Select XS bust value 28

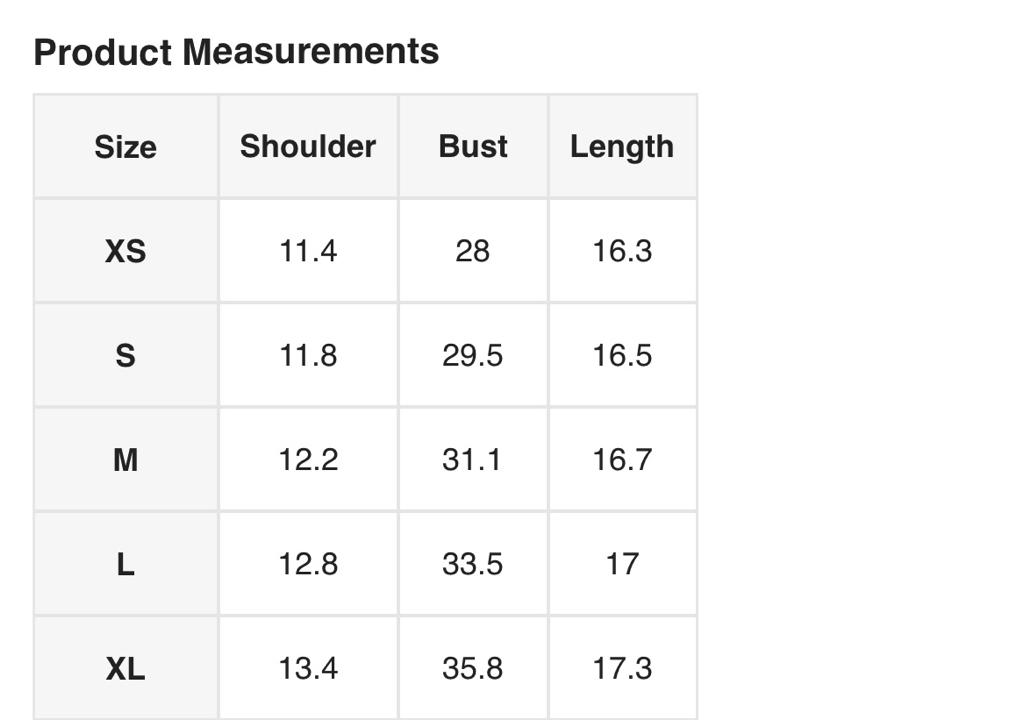[473, 251]
